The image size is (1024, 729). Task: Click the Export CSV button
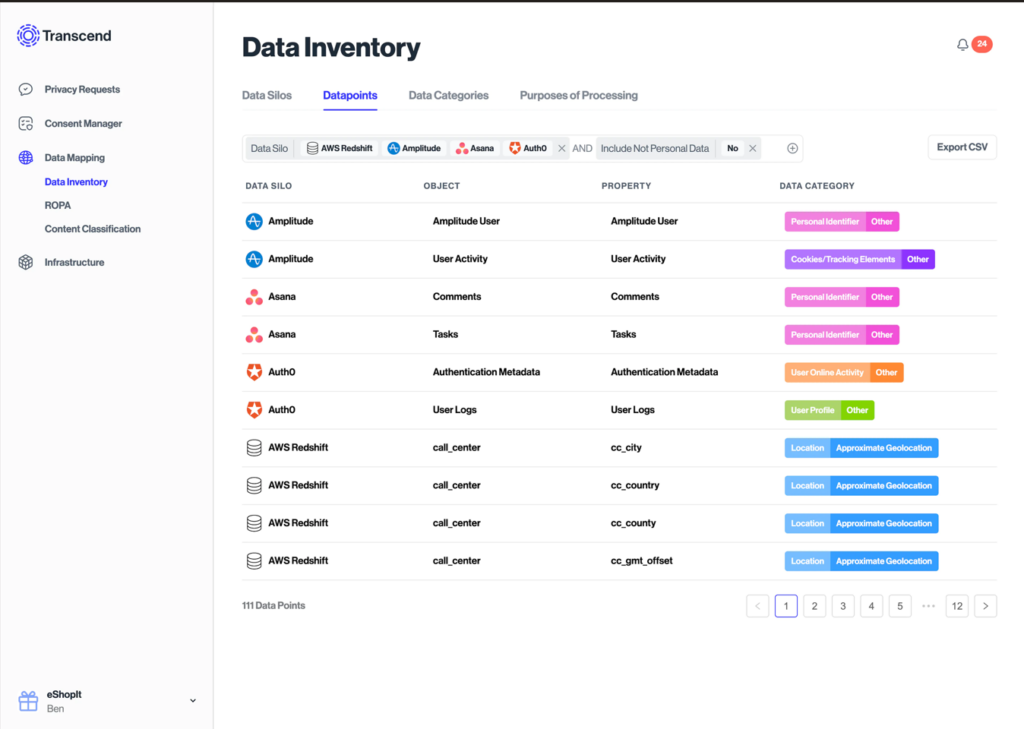pos(961,147)
